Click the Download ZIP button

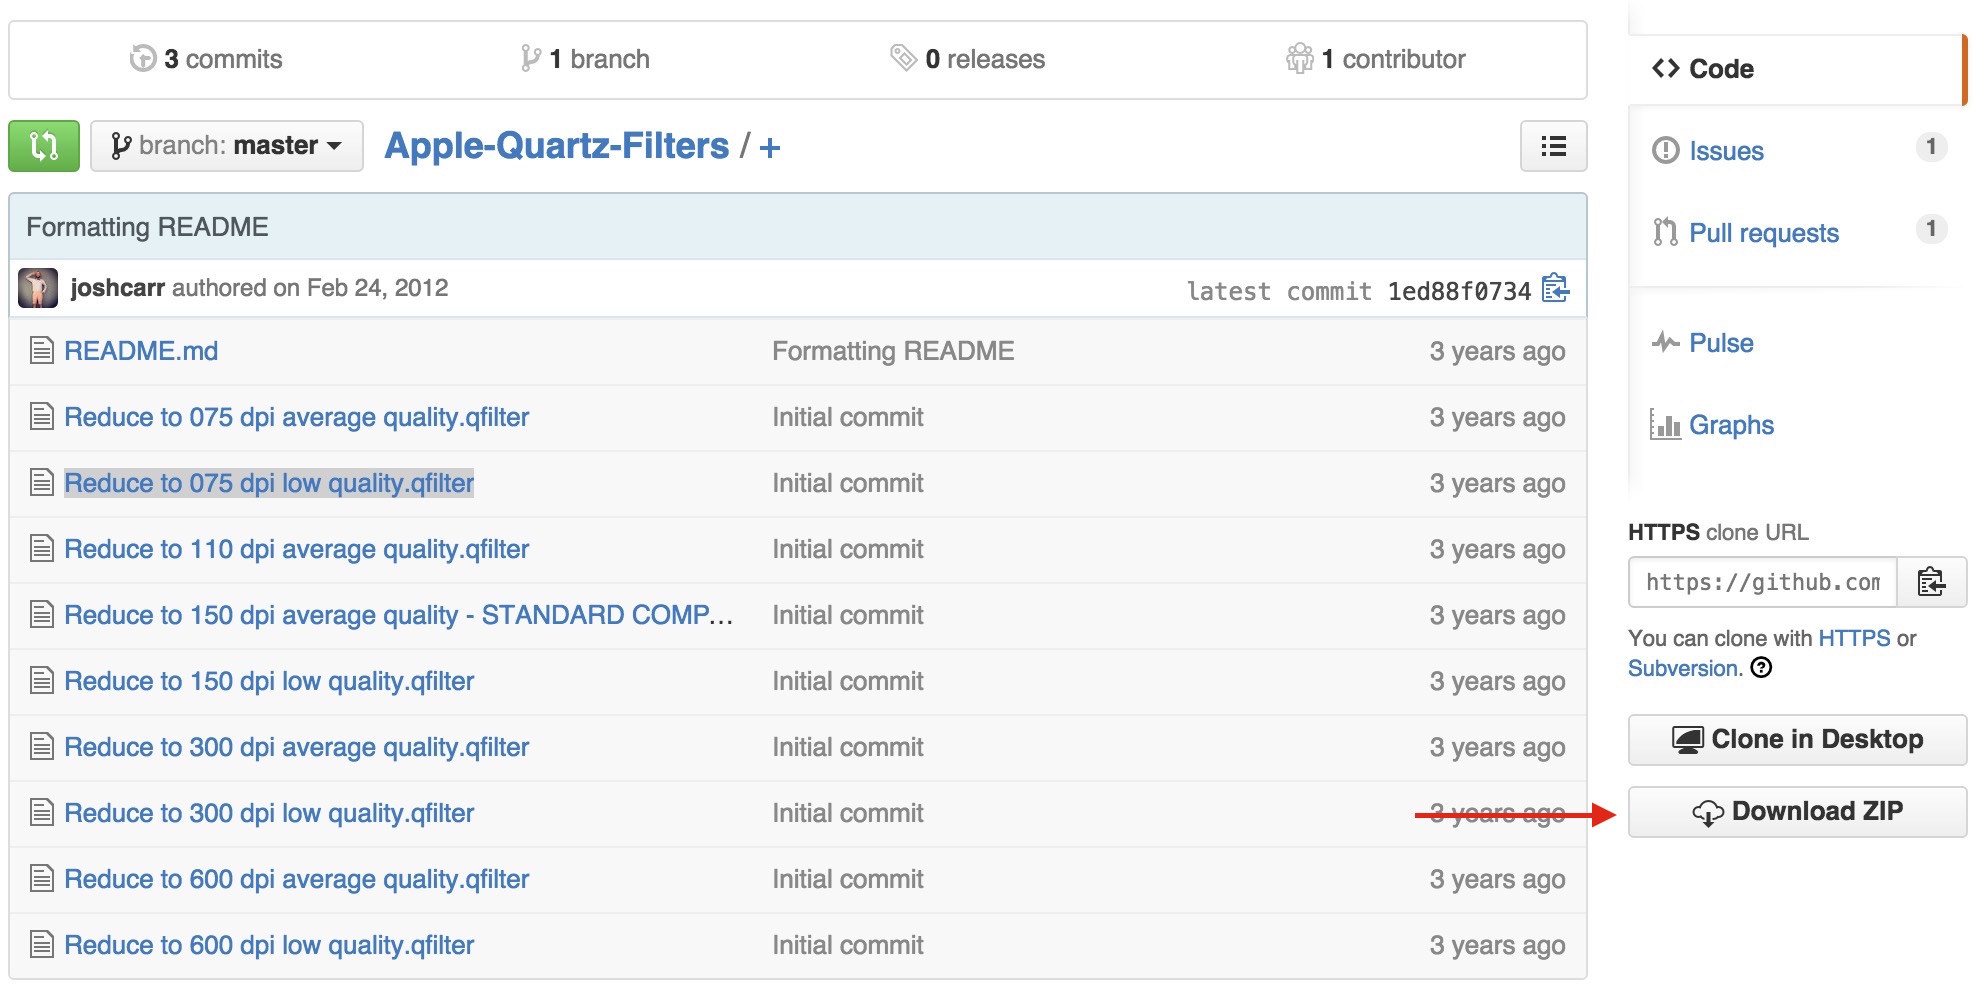tap(1797, 811)
